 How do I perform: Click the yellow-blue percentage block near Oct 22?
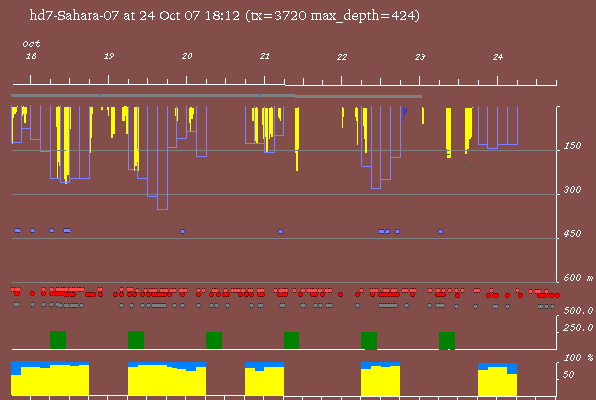380,379
